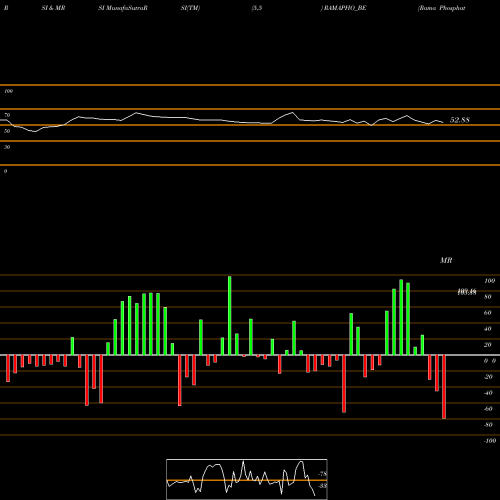The height and width of the screenshot is (500, 500).
Task: Click the 'MR' title above histogram
Action: (x=446, y=260)
